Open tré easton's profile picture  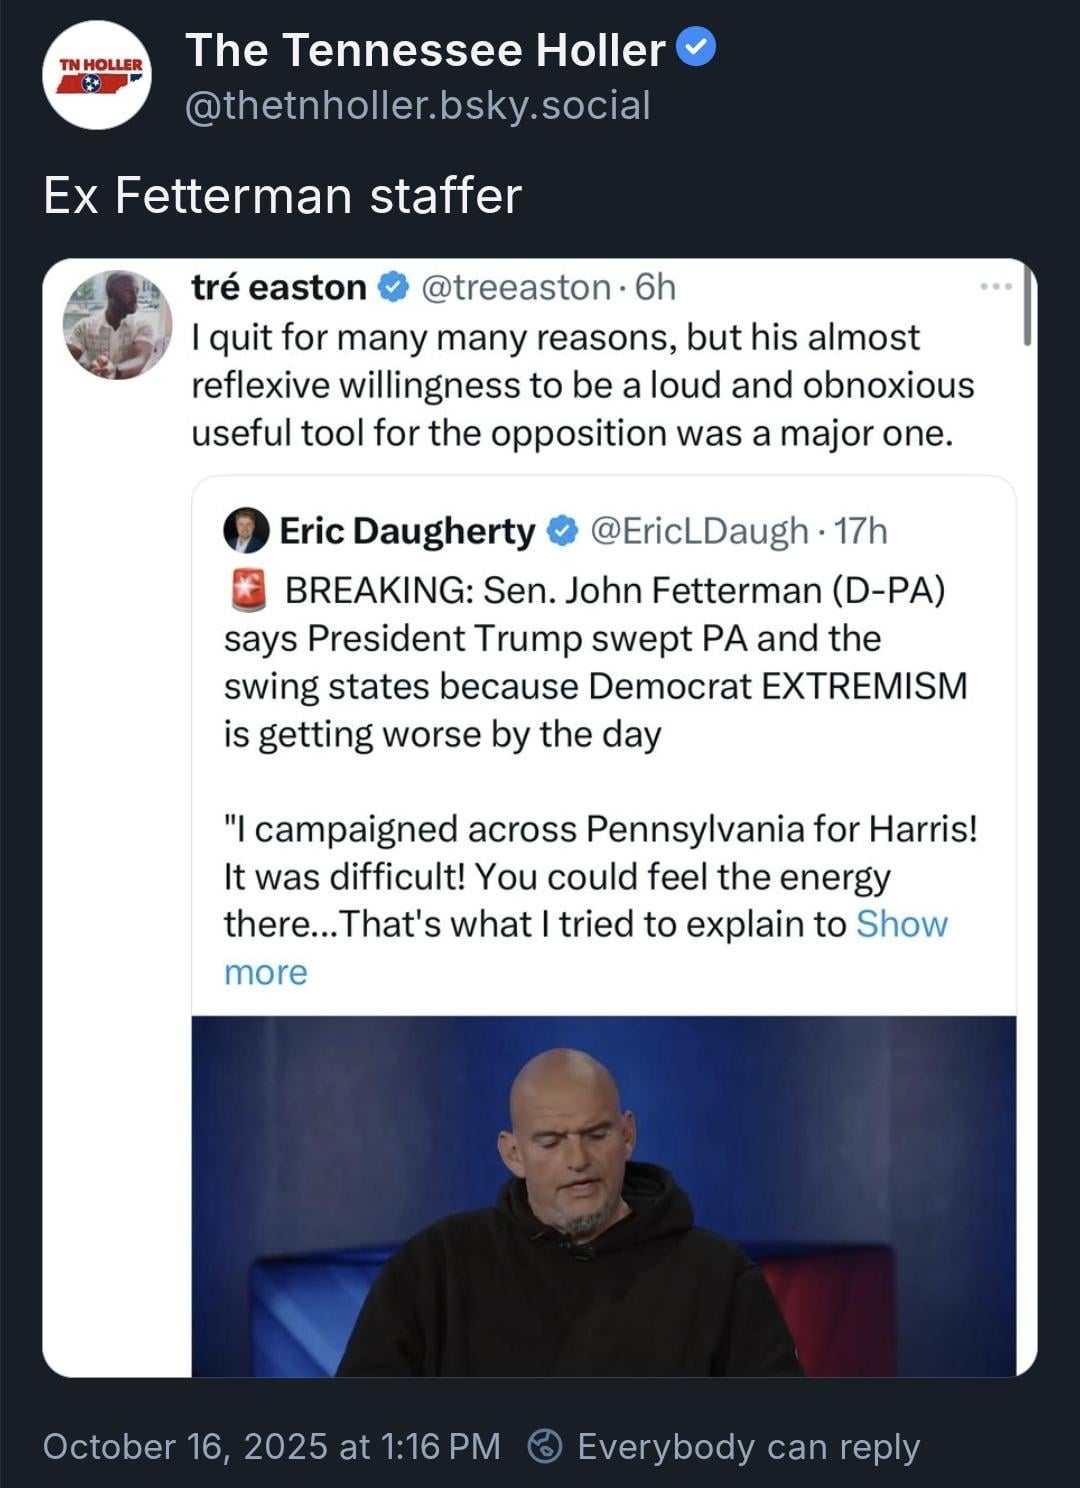pyautogui.click(x=117, y=325)
